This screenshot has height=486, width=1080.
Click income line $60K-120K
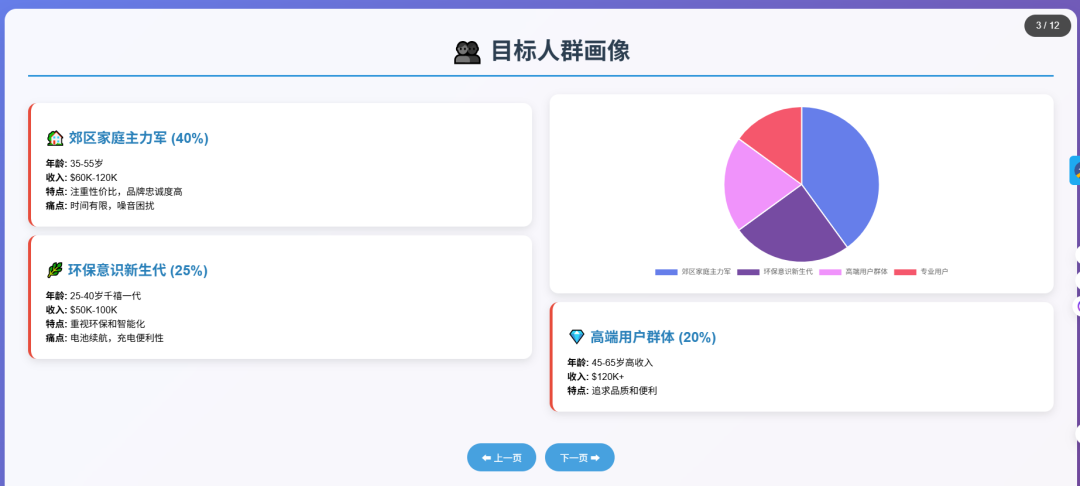tap(94, 178)
